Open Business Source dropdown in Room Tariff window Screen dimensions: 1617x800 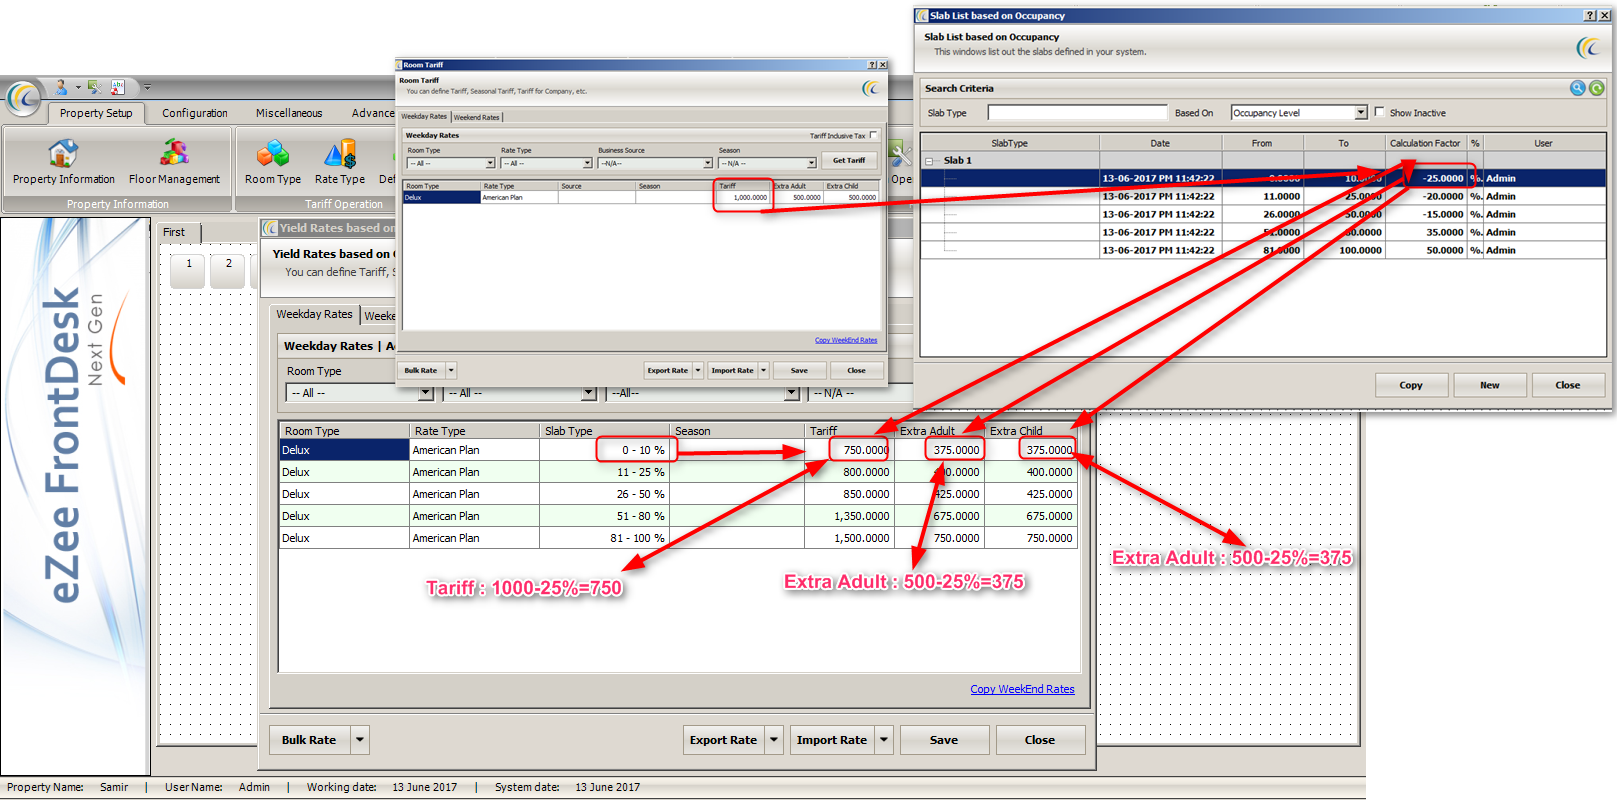pos(707,163)
